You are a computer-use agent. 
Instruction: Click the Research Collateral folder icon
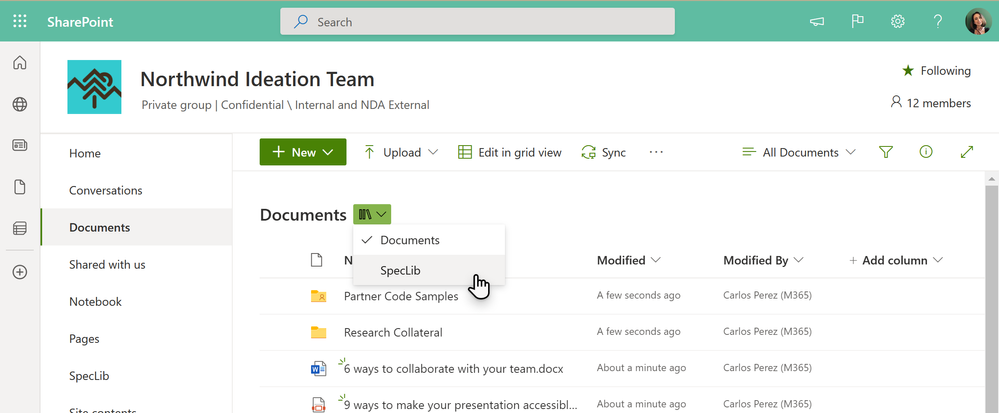318,332
